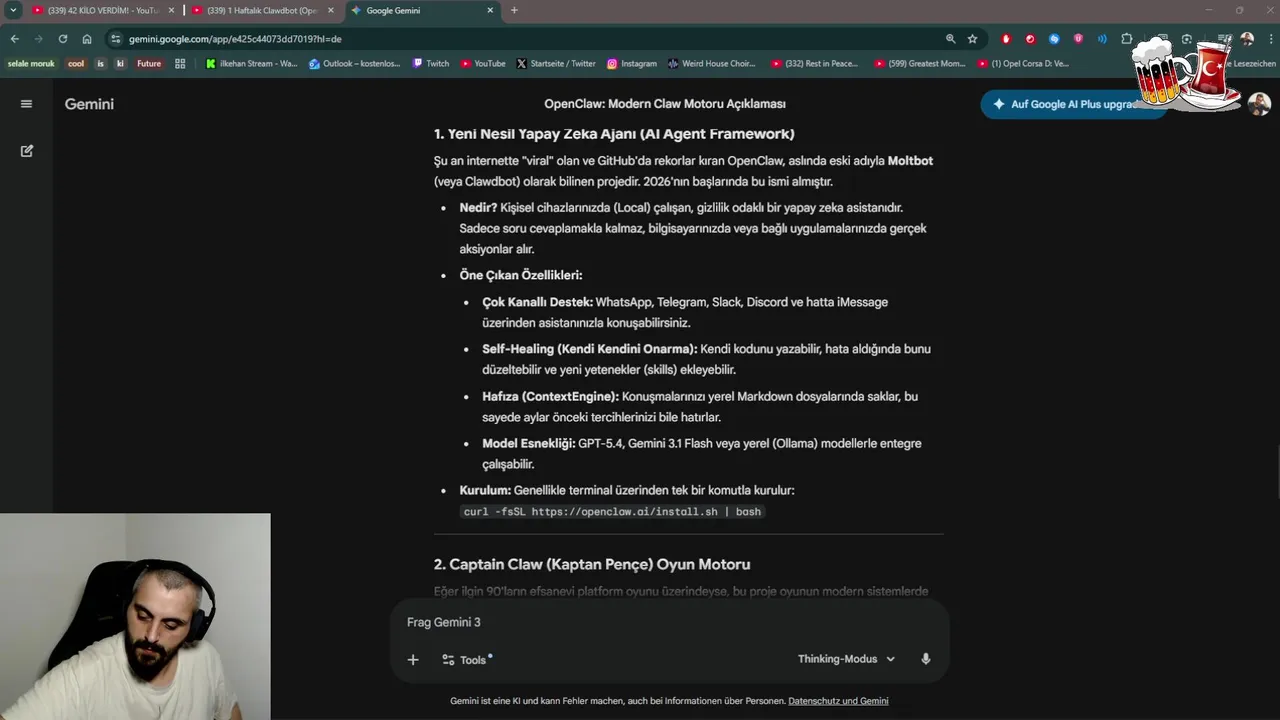The height and width of the screenshot is (720, 1280).
Task: Focus the prompt field containing 'Frag Gemini 3'
Action: tap(668, 622)
